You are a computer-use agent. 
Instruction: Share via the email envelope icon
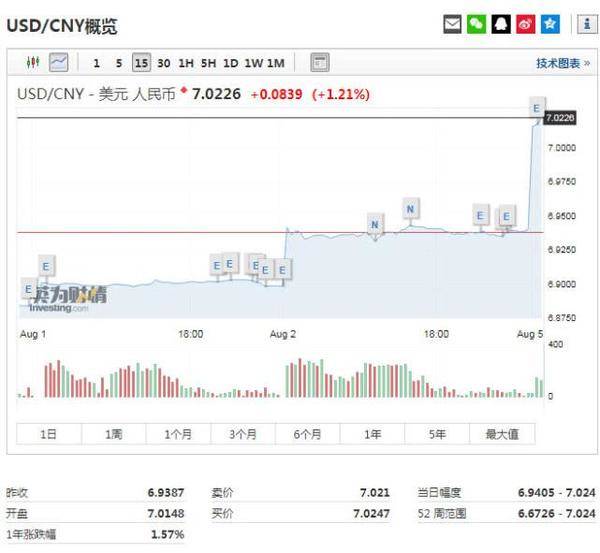click(452, 24)
